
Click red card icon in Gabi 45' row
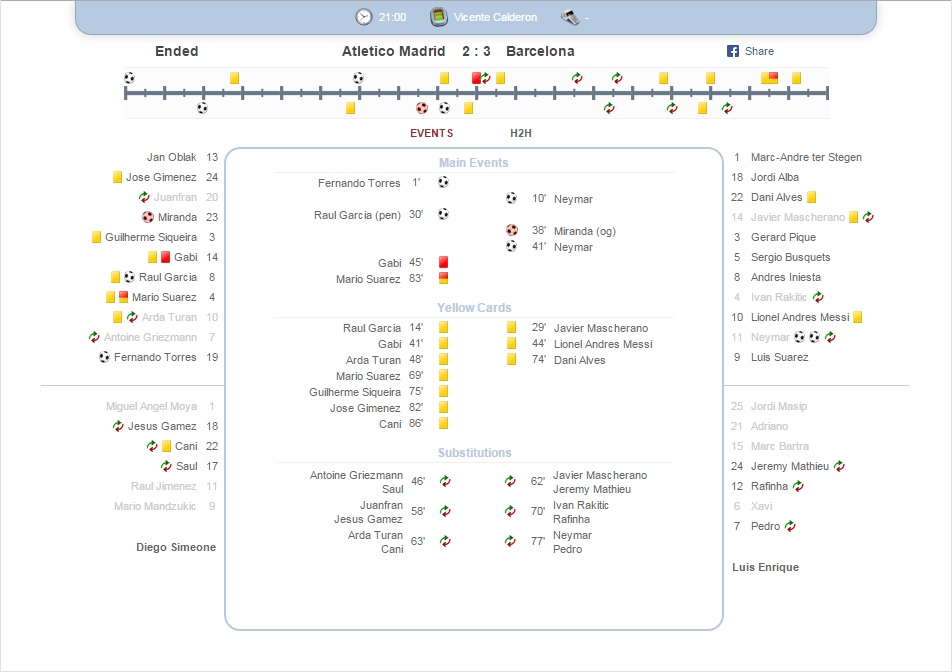[x=443, y=262]
